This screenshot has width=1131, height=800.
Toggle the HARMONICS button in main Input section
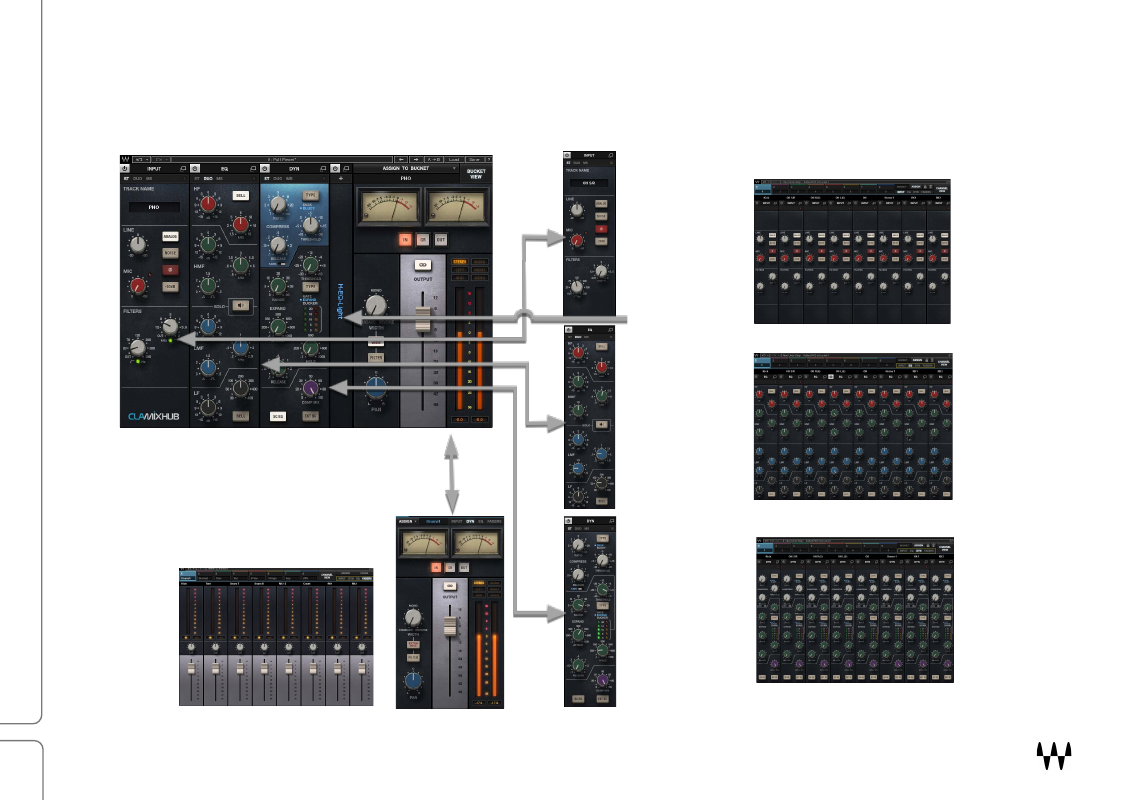pos(170,237)
